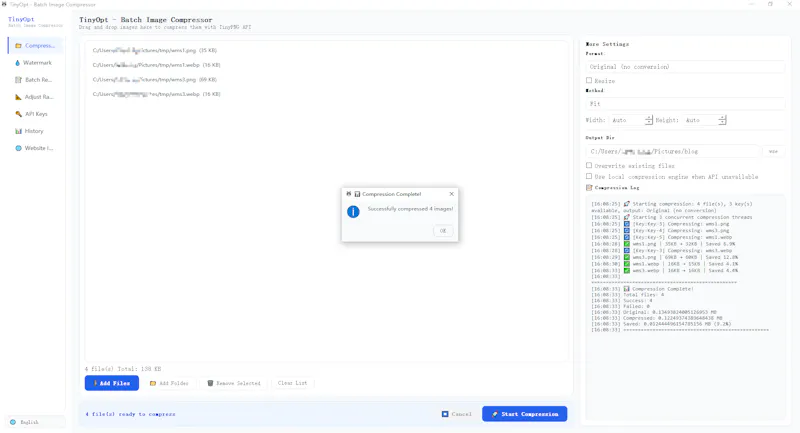The width and height of the screenshot is (800, 433).
Task: Open the Adjust Ra... ruler icon
Action: [x=18, y=97]
